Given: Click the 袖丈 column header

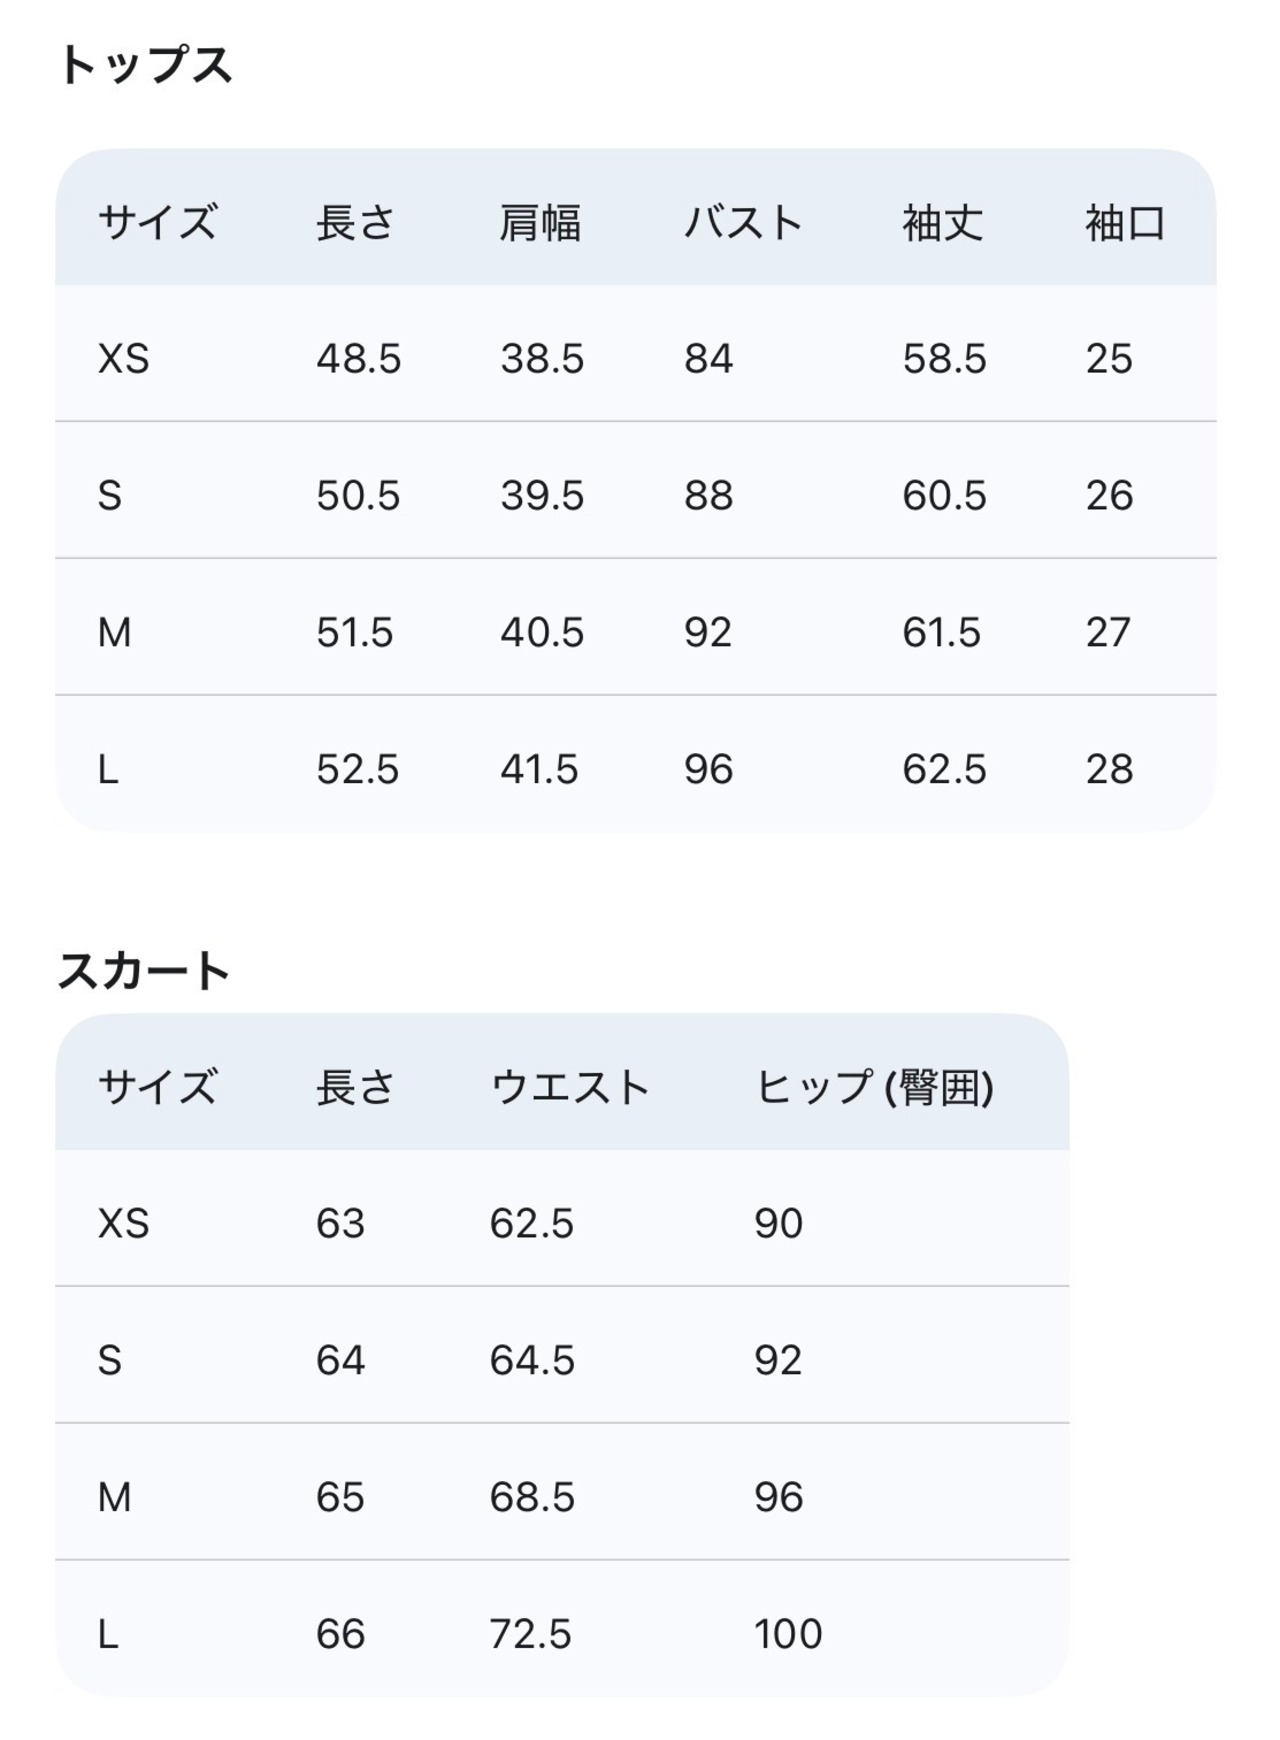Looking at the screenshot, I should (x=942, y=222).
